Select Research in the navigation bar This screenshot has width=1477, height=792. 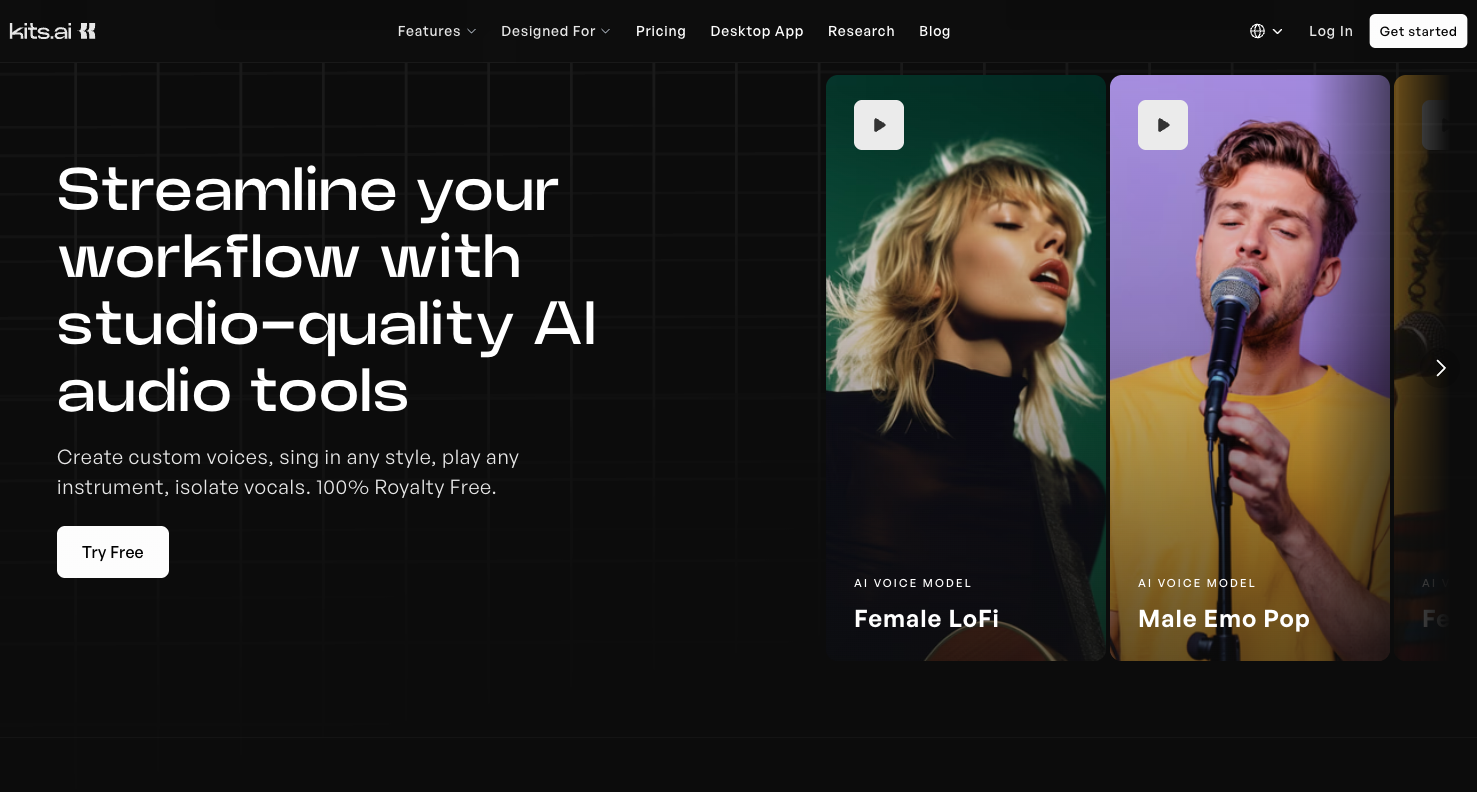click(860, 31)
